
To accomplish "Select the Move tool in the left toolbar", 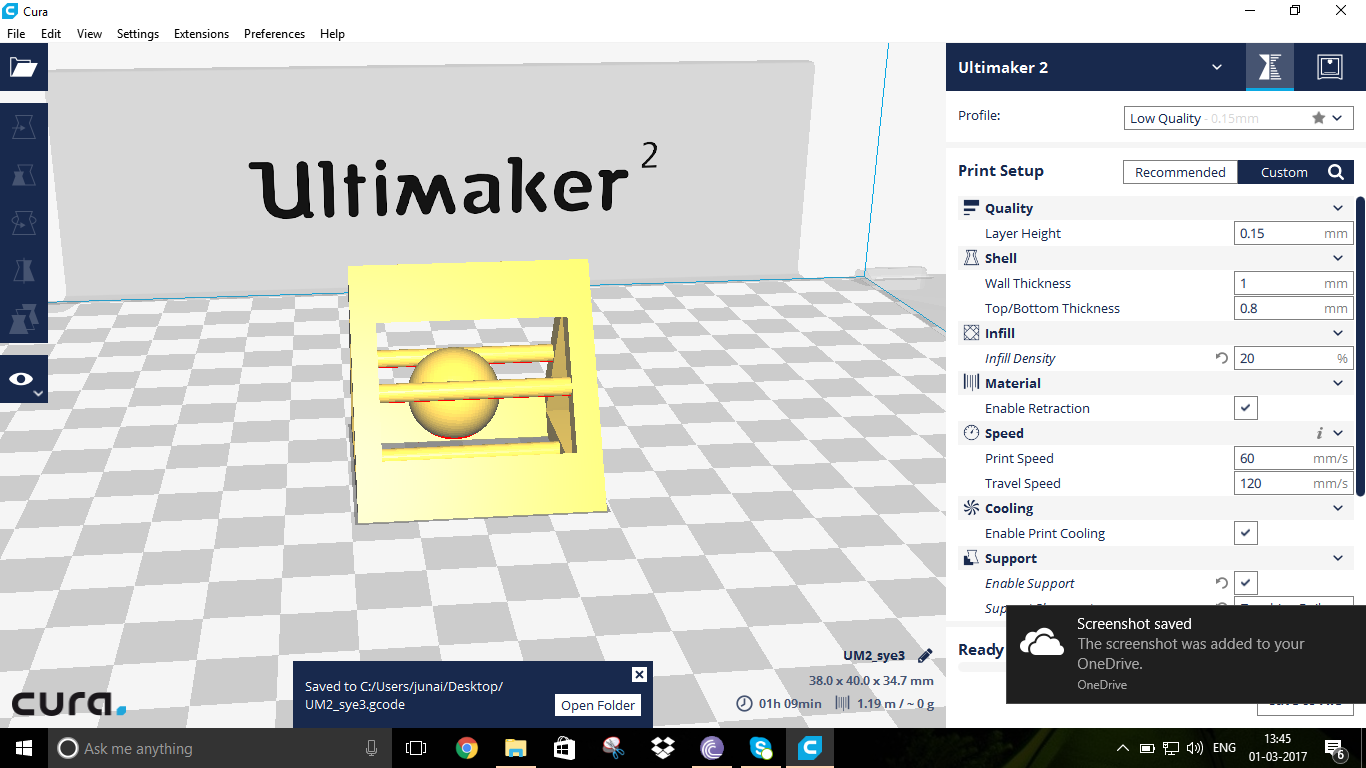I will pos(23,127).
